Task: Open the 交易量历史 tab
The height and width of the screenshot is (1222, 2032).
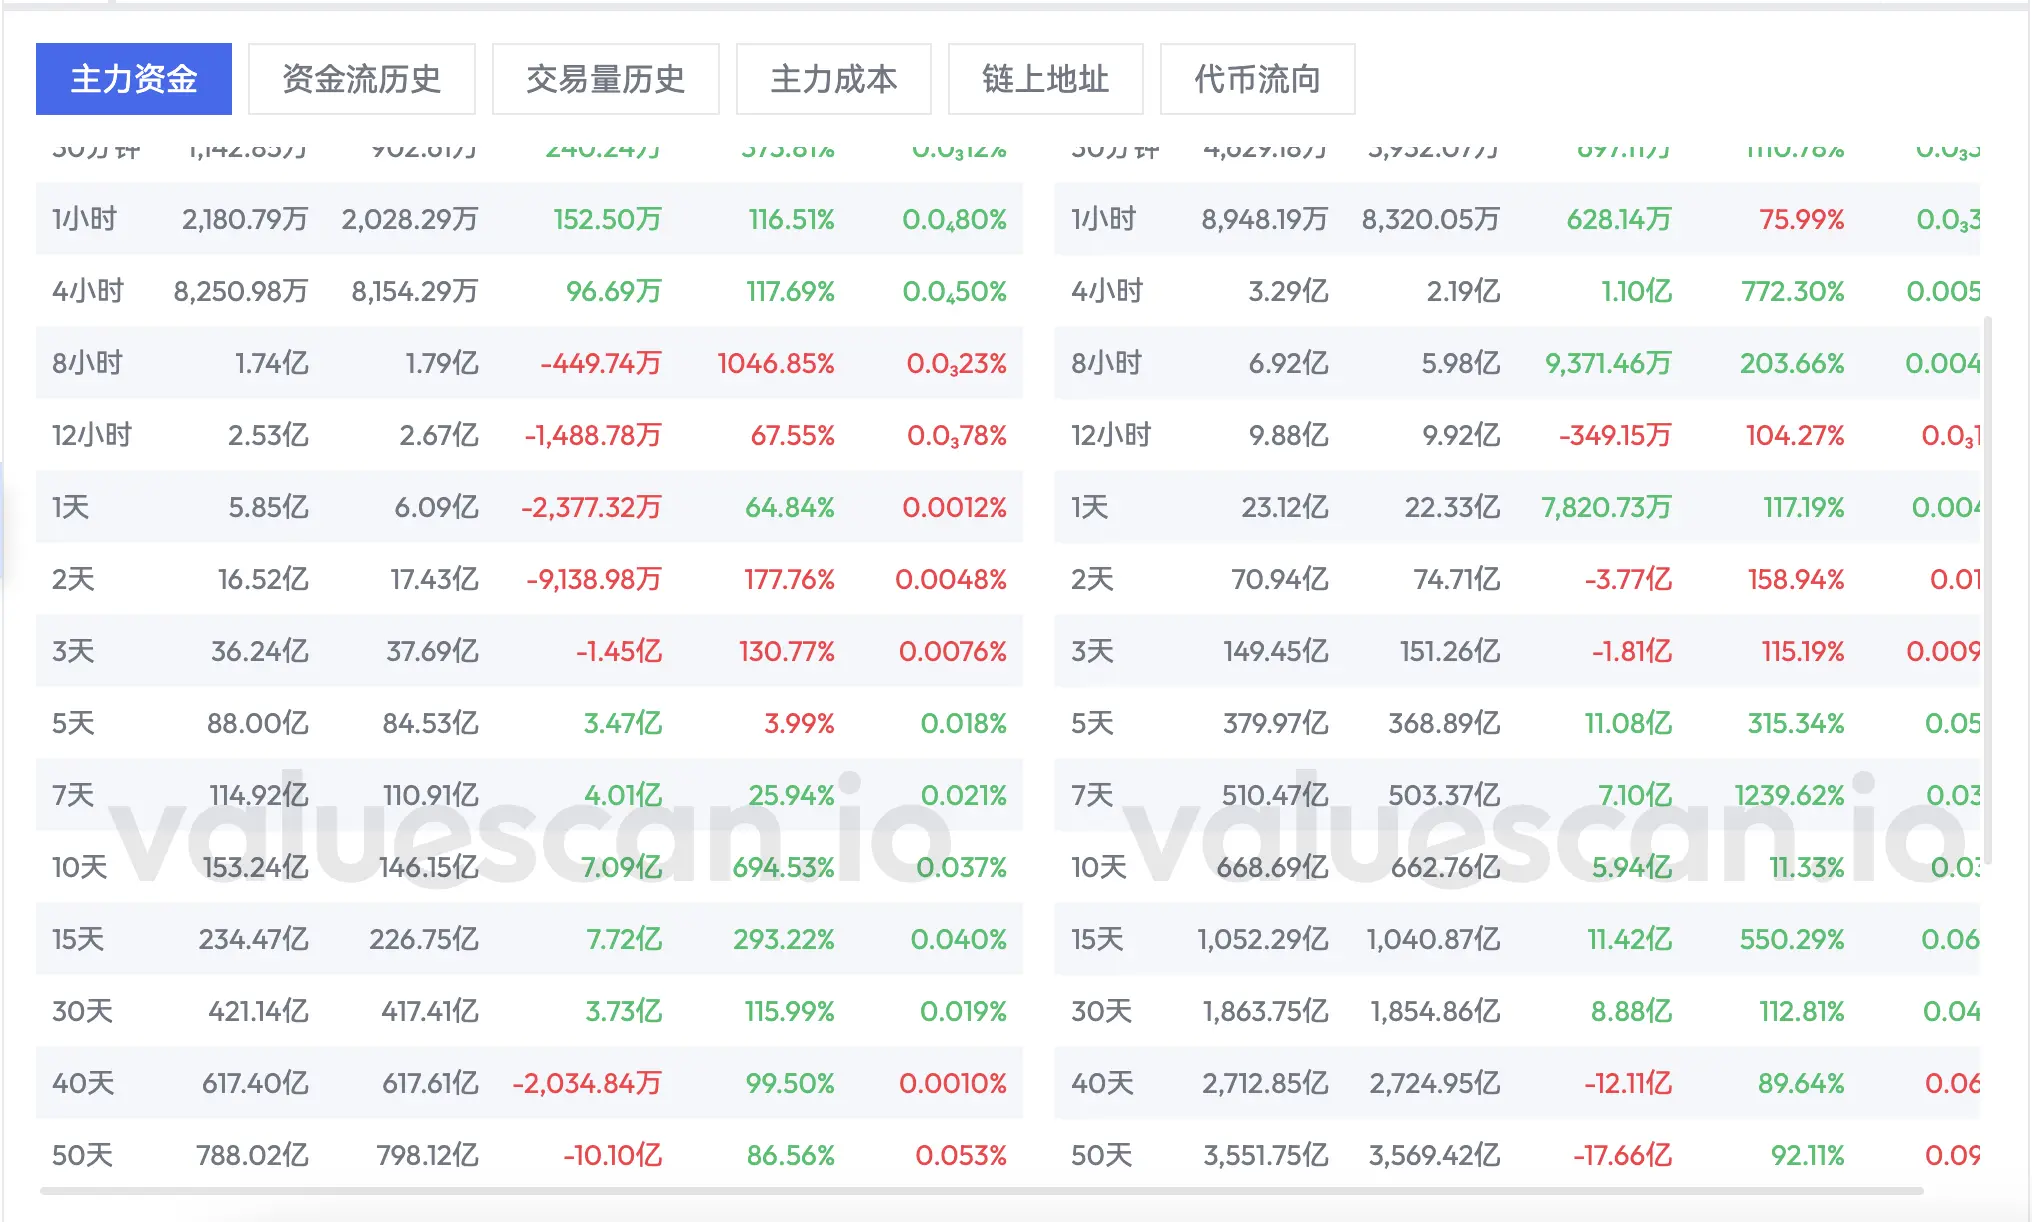Action: [x=605, y=79]
